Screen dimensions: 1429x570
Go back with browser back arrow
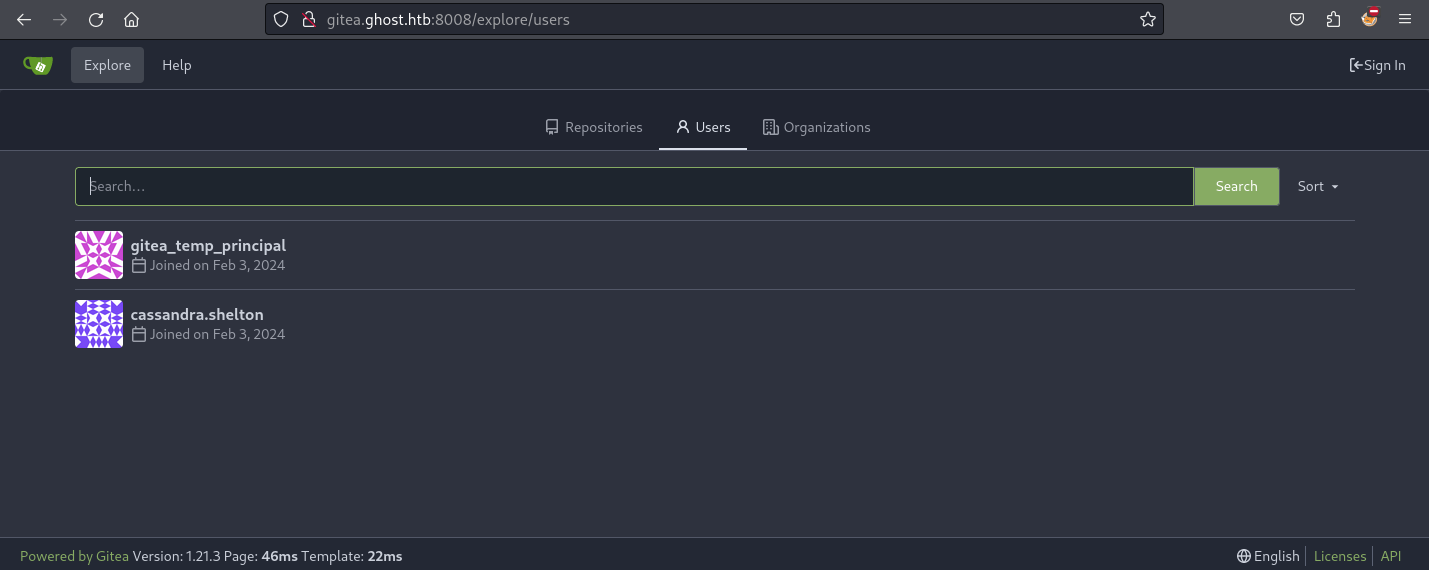click(x=24, y=19)
